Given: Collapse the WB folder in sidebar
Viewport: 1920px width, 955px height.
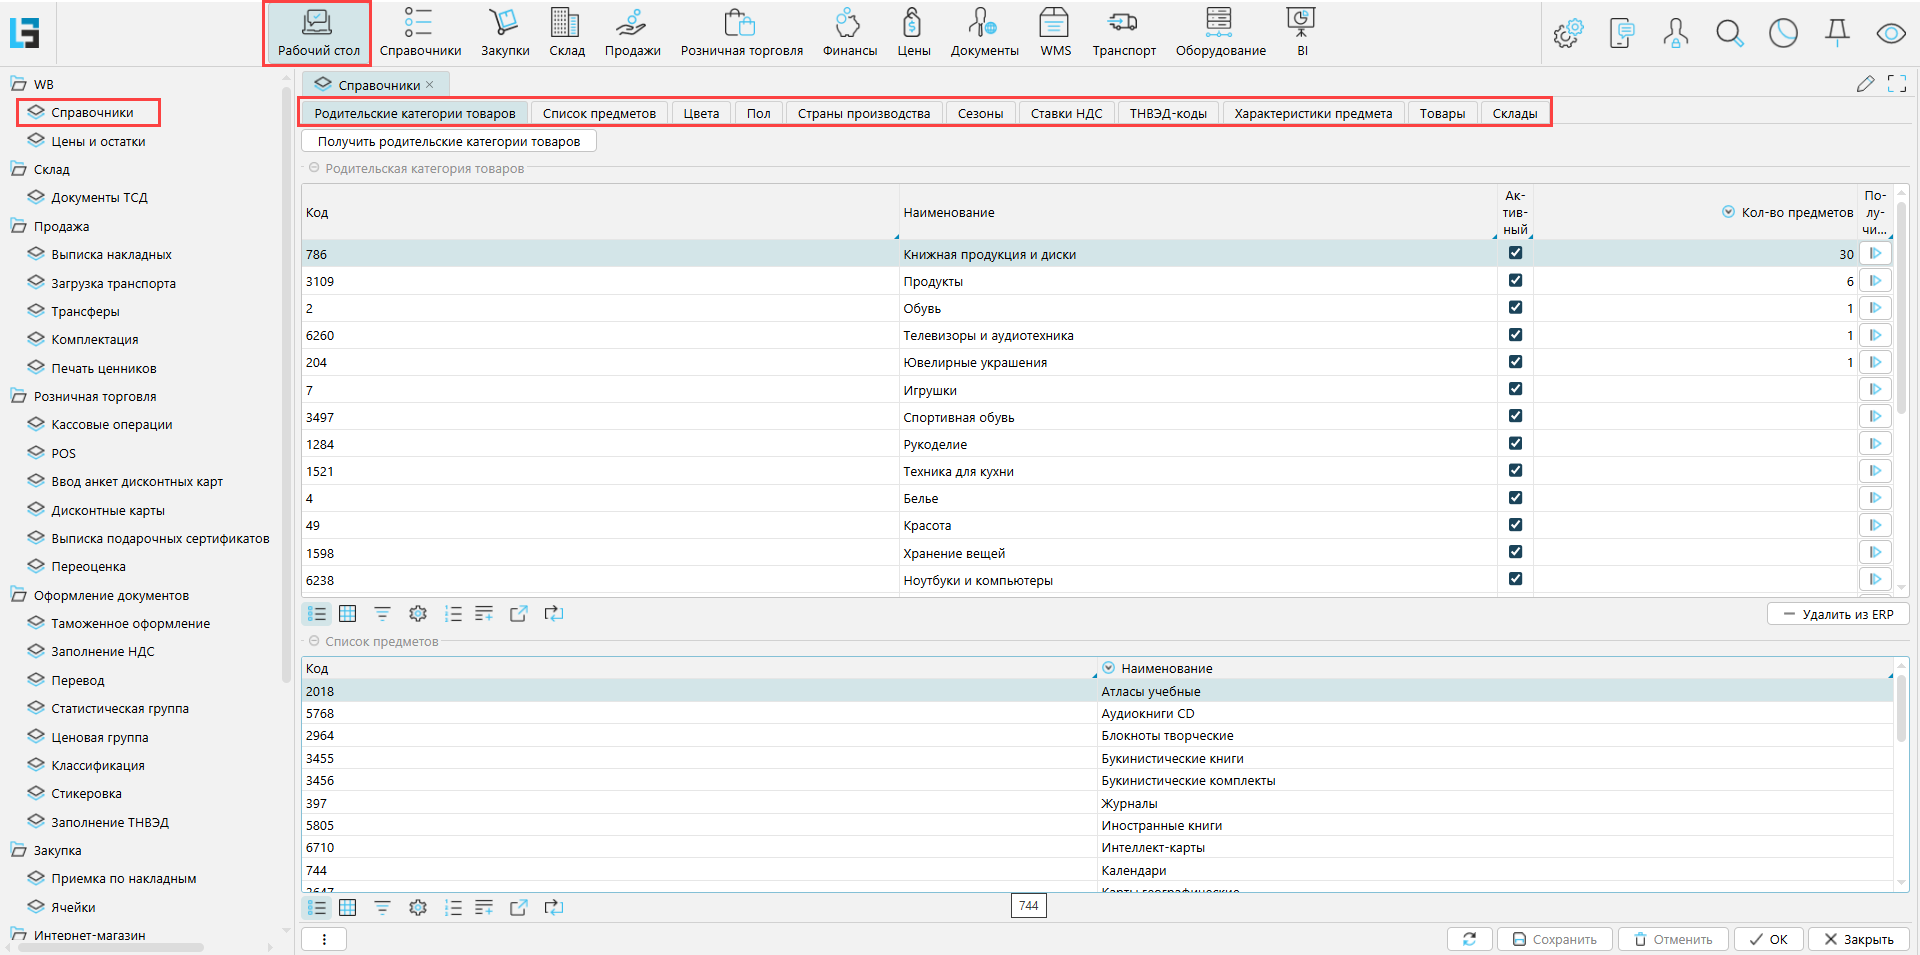Looking at the screenshot, I should [x=19, y=84].
